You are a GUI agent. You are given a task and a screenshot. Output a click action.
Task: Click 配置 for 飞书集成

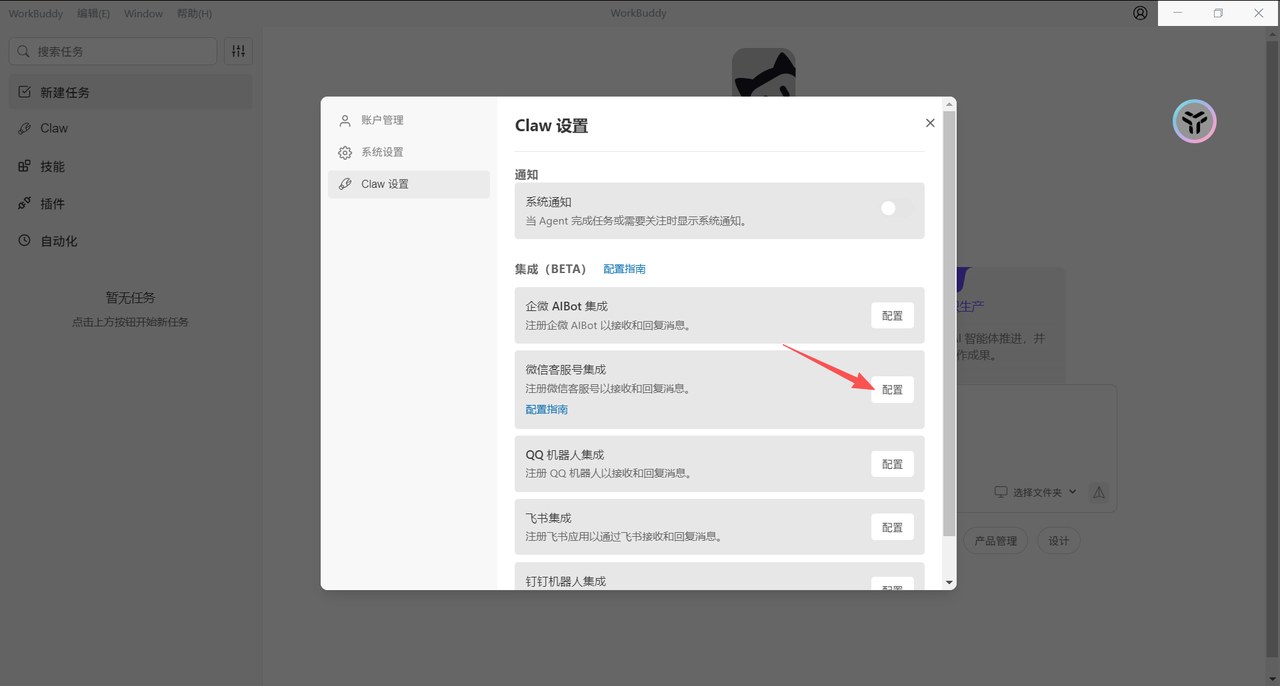tap(892, 527)
